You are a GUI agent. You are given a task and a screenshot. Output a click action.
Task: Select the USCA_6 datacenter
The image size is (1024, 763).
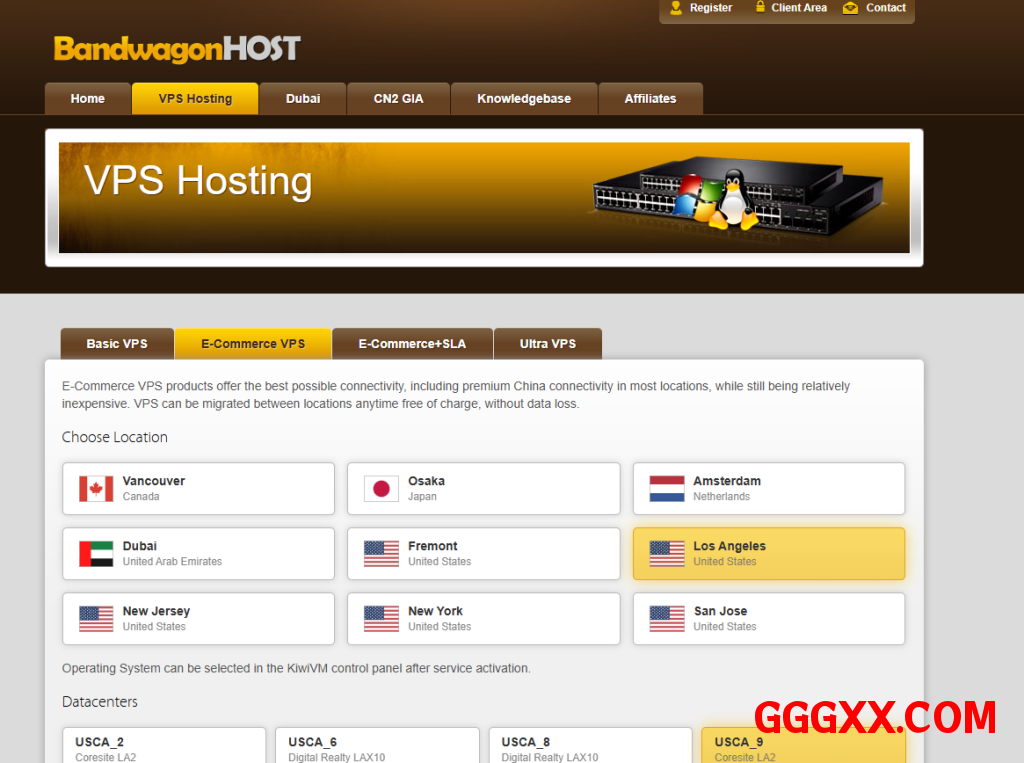coord(377,746)
